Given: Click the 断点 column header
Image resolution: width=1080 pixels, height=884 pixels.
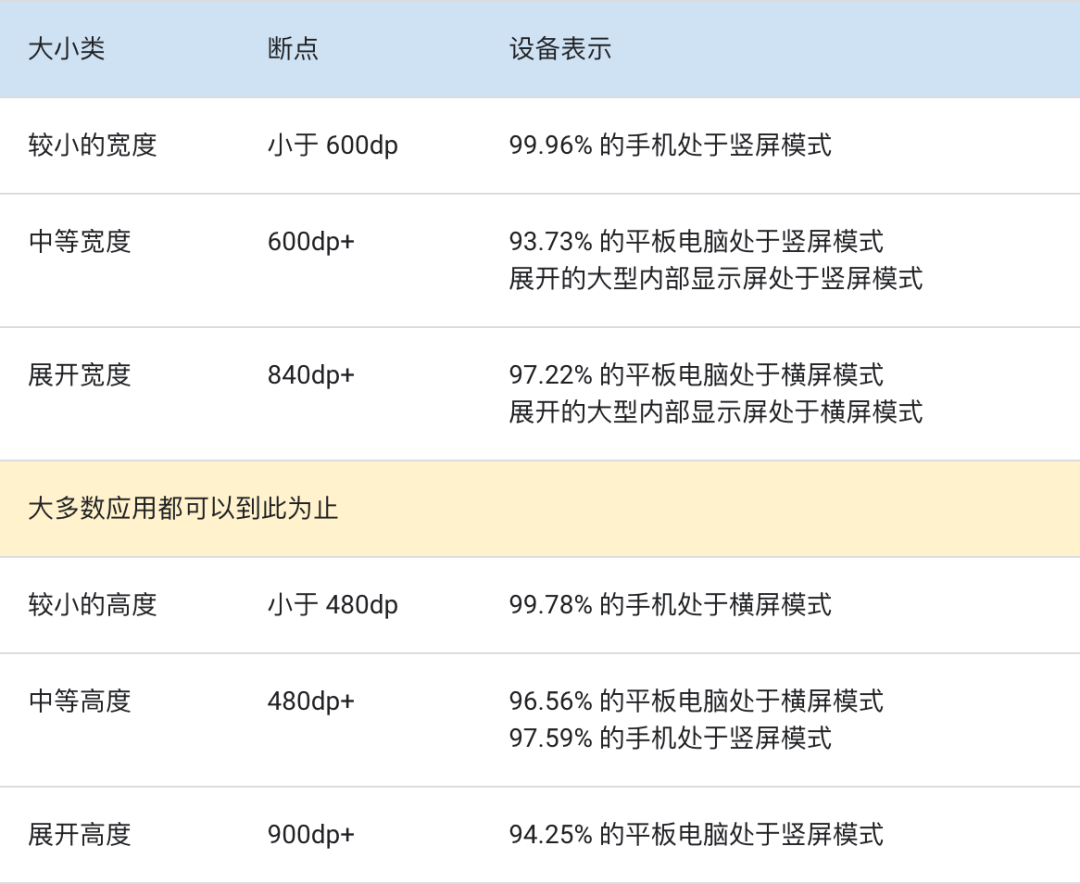Looking at the screenshot, I should [x=293, y=49].
